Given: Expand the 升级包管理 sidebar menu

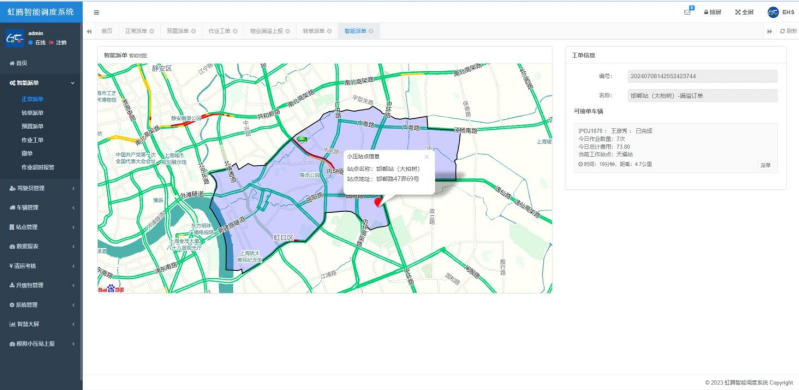Looking at the screenshot, I should tap(41, 285).
